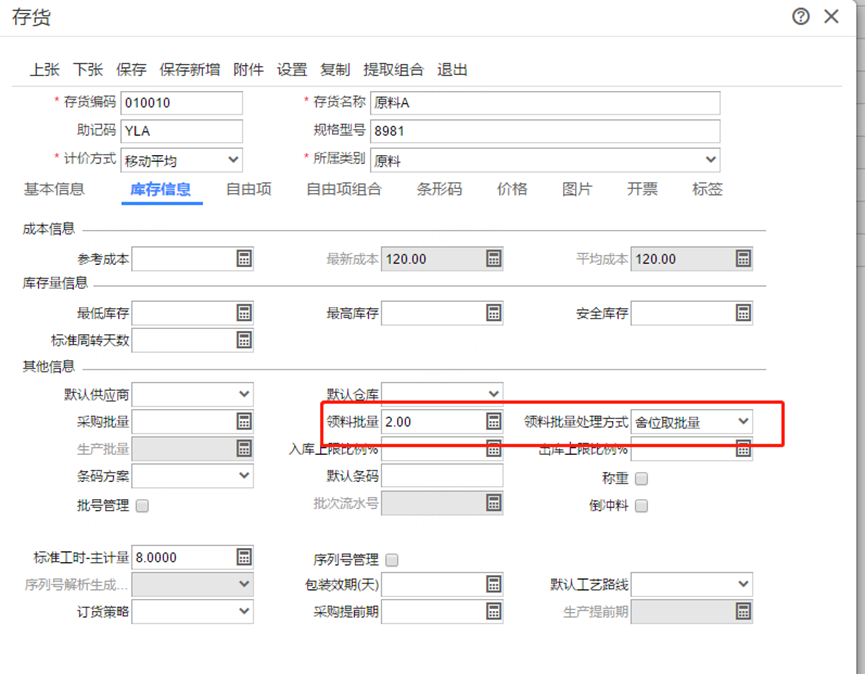Viewport: 865px width, 674px height.
Task: Open calculator for 标准工时-主计量 field
Action: [244, 557]
